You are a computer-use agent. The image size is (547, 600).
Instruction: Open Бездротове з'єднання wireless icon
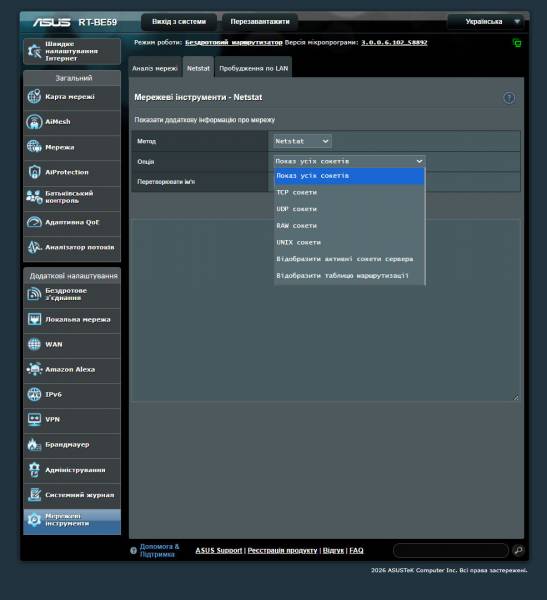[x=34, y=294]
